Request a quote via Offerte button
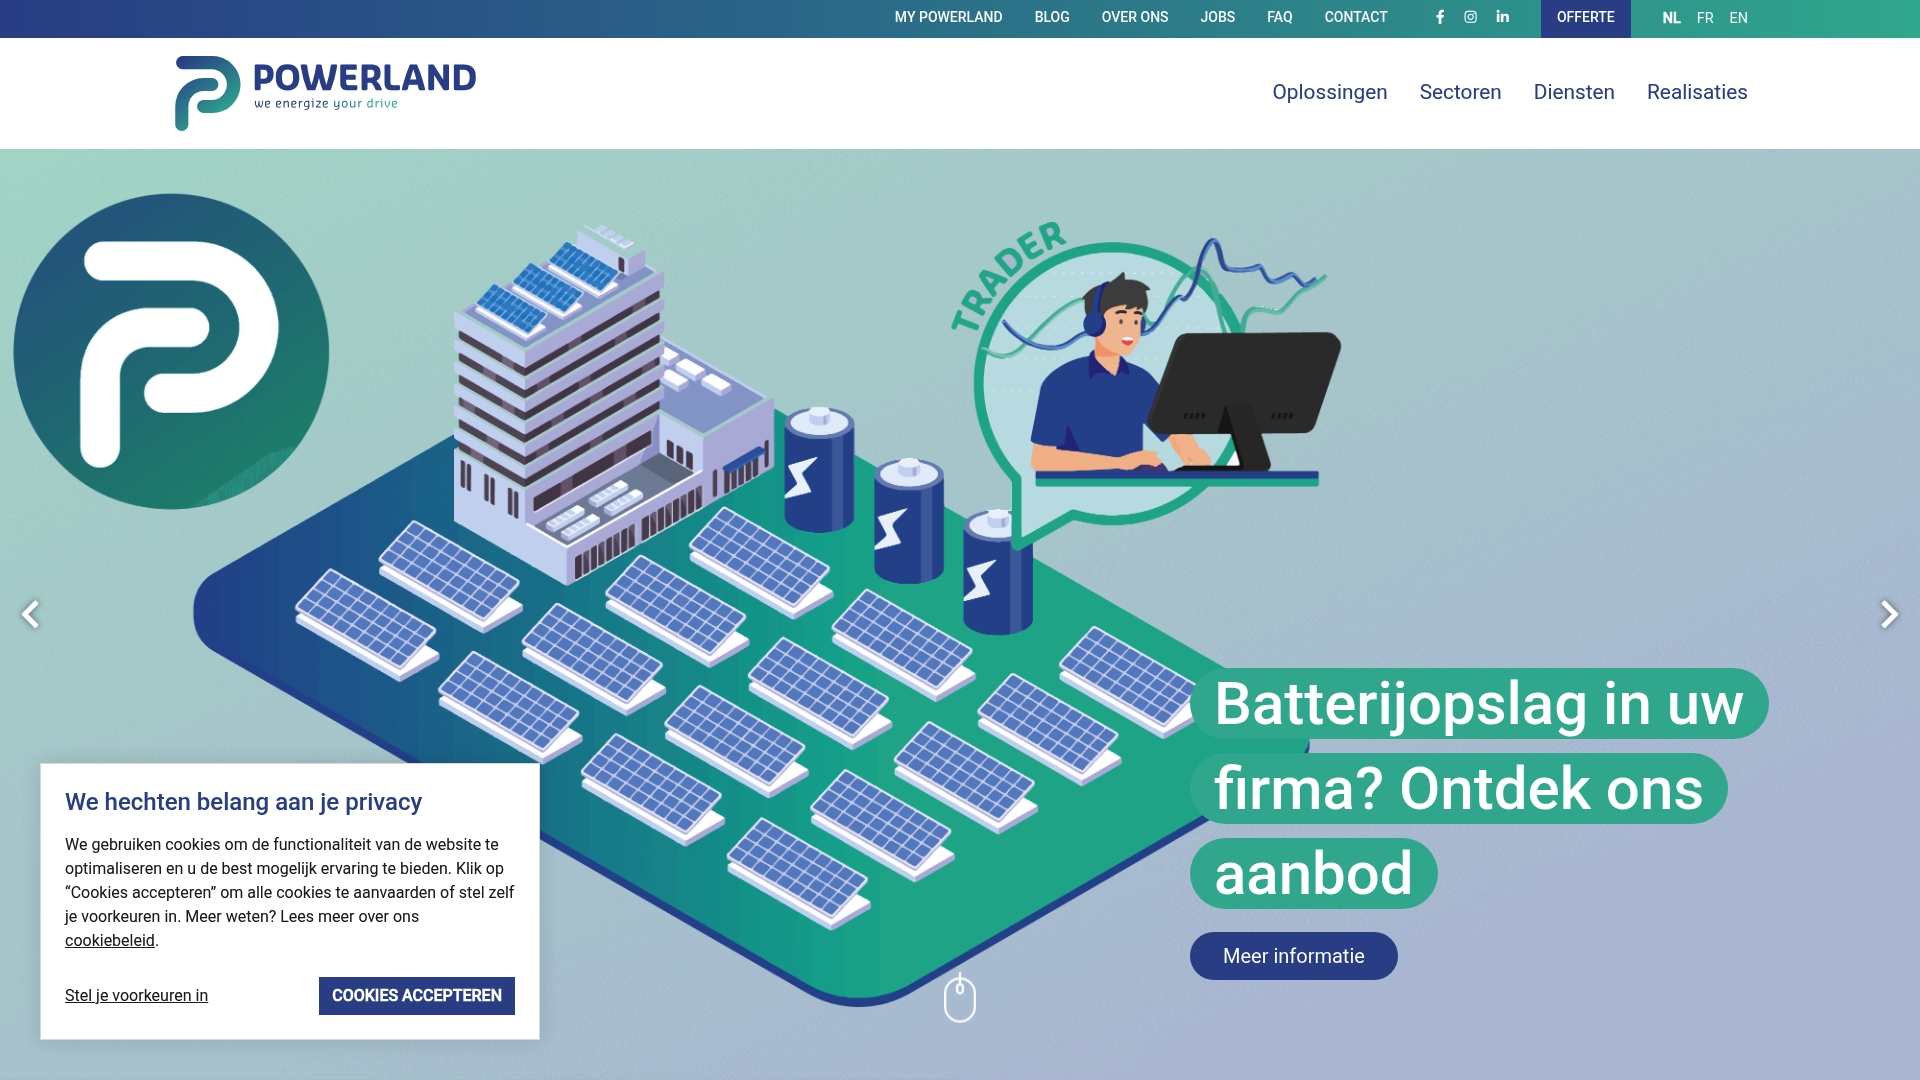Screen dimensions: 1920x1080 point(1585,18)
